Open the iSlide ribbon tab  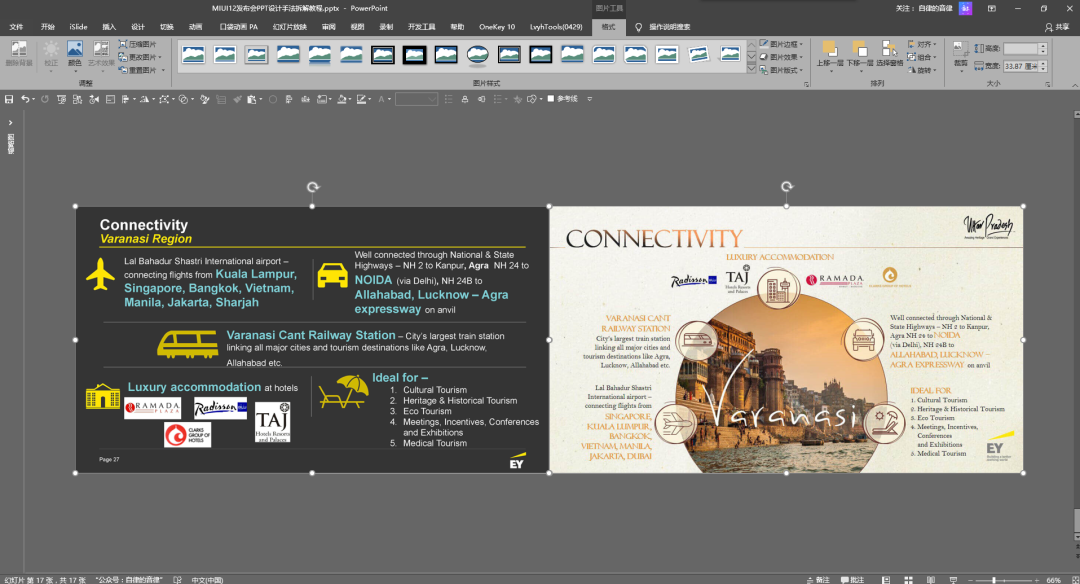click(x=78, y=27)
